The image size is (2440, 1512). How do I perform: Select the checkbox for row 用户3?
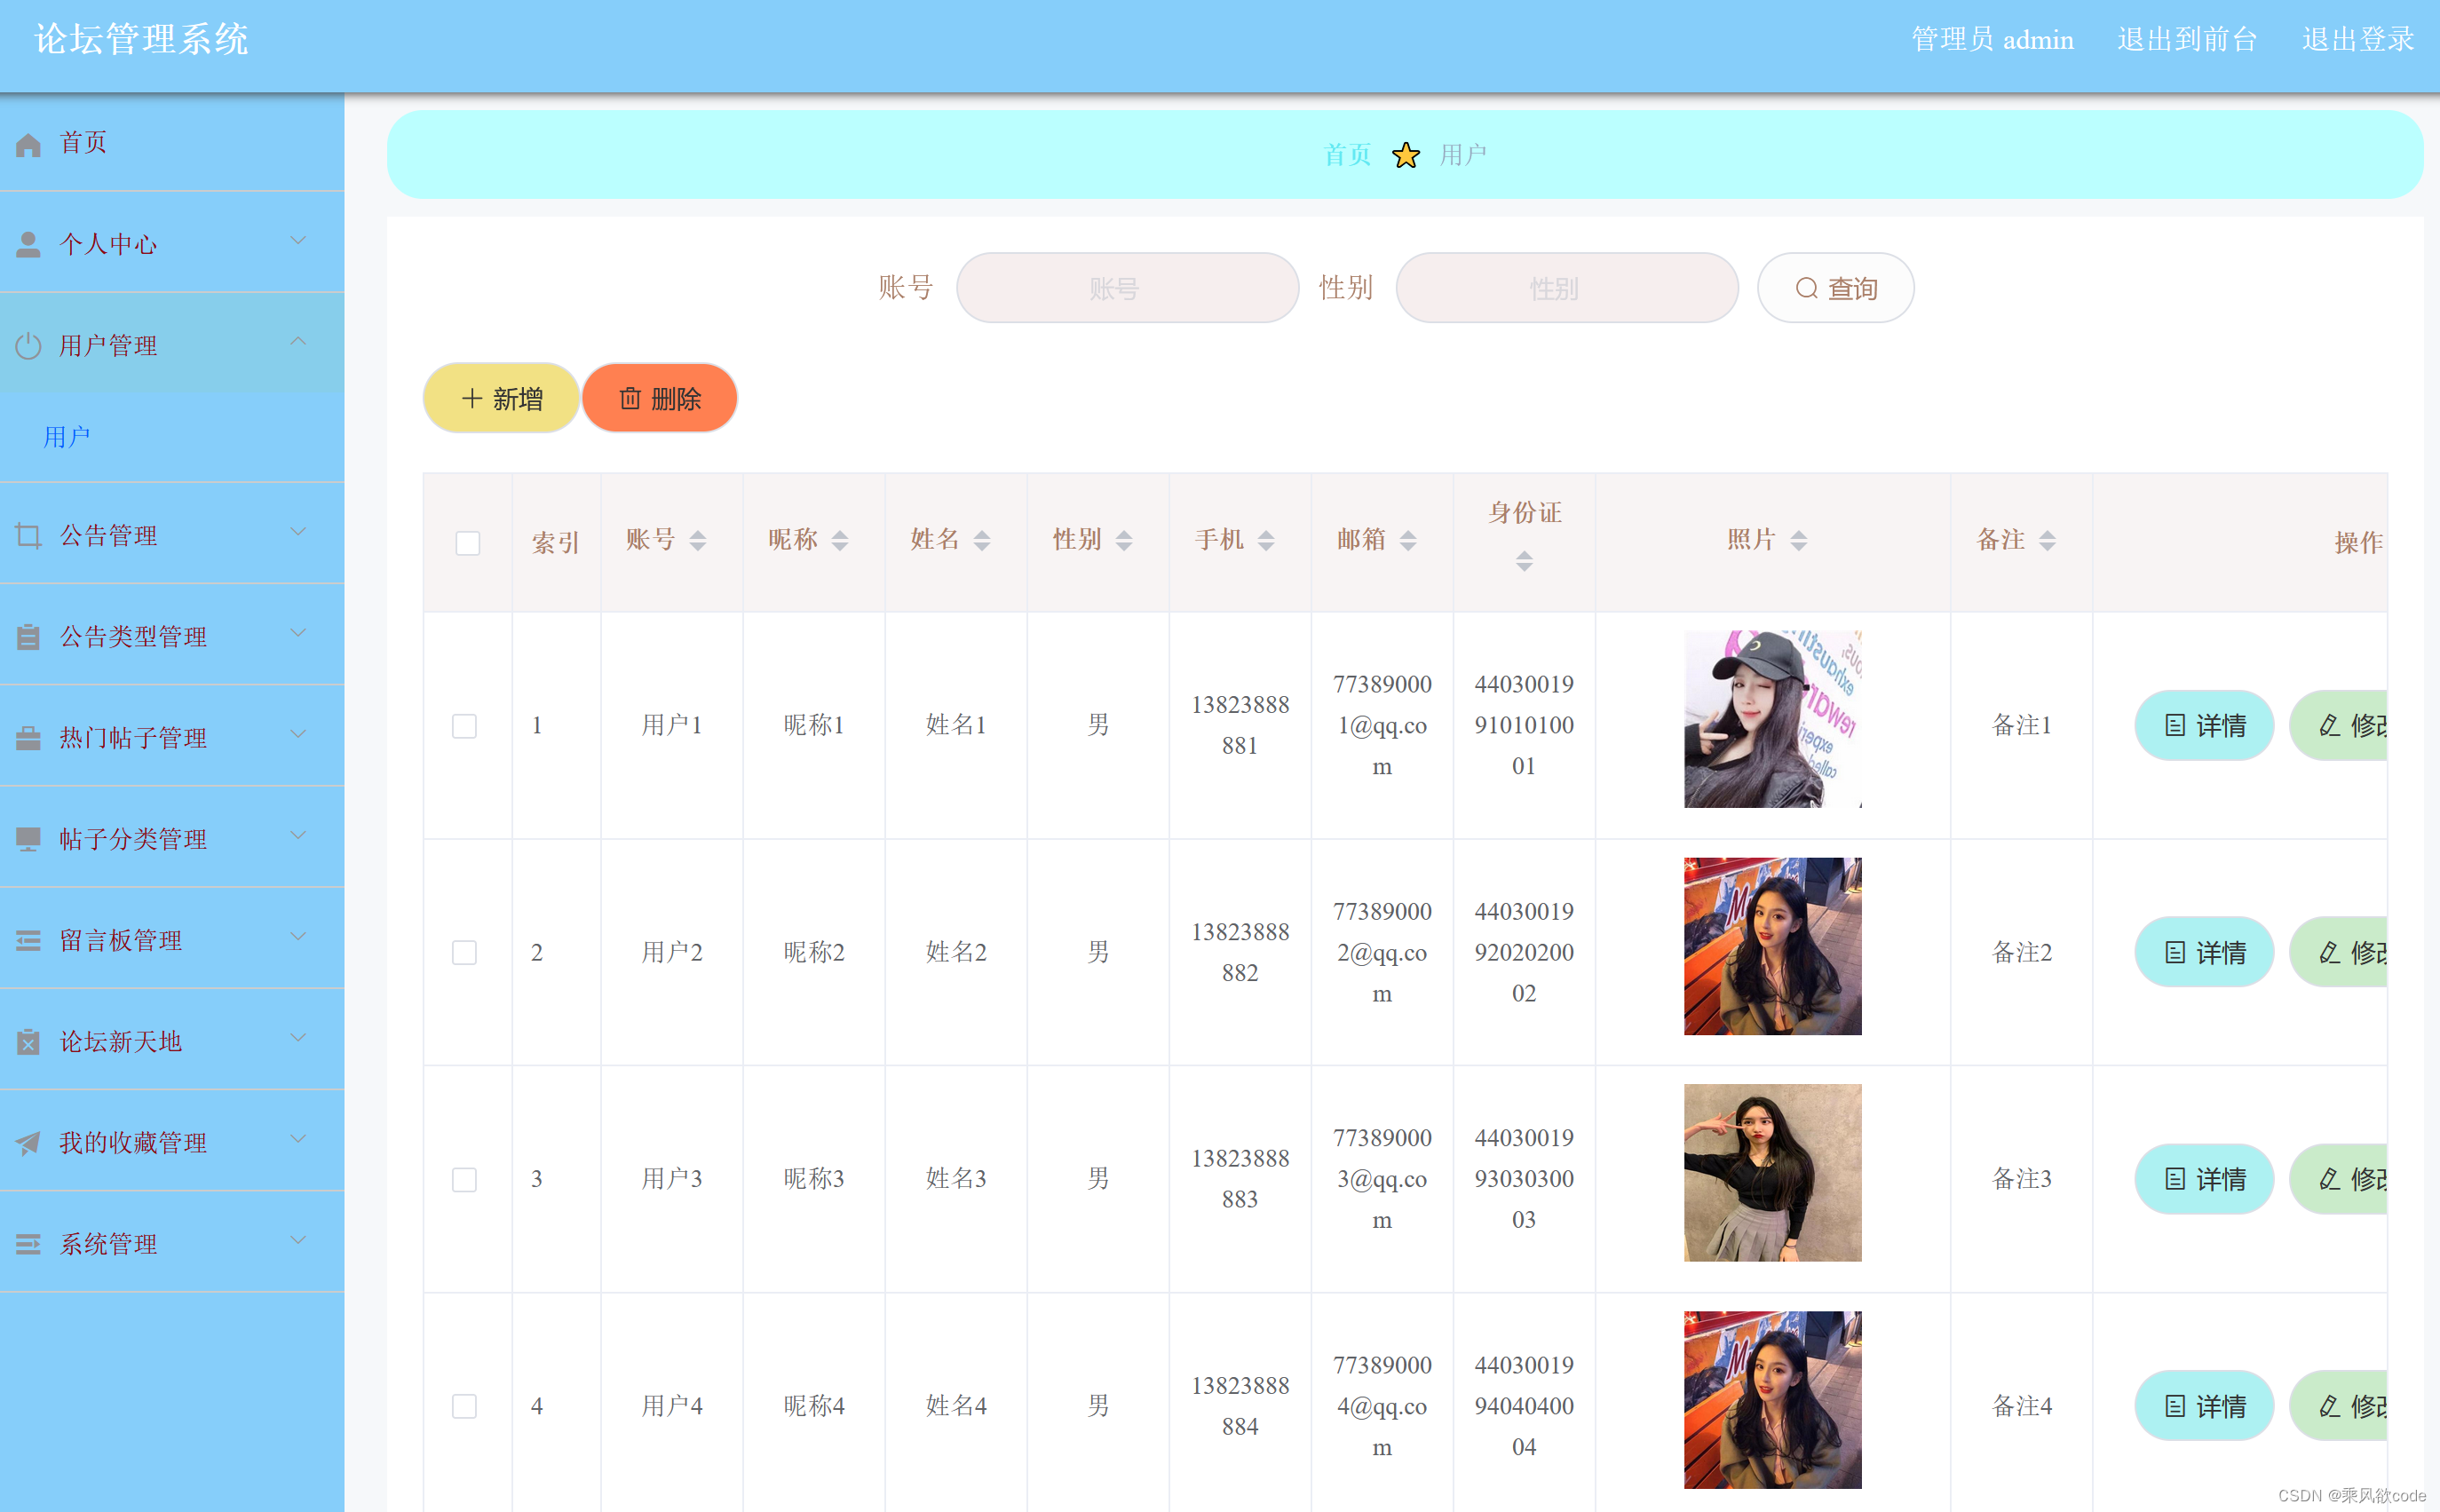[x=464, y=1180]
